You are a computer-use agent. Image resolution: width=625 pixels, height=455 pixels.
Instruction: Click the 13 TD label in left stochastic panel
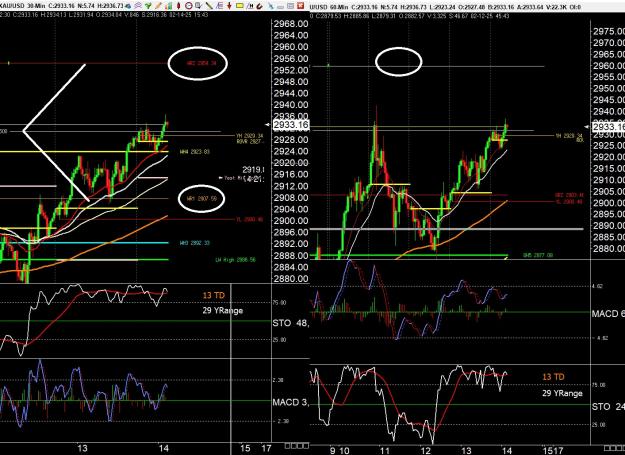click(x=214, y=296)
